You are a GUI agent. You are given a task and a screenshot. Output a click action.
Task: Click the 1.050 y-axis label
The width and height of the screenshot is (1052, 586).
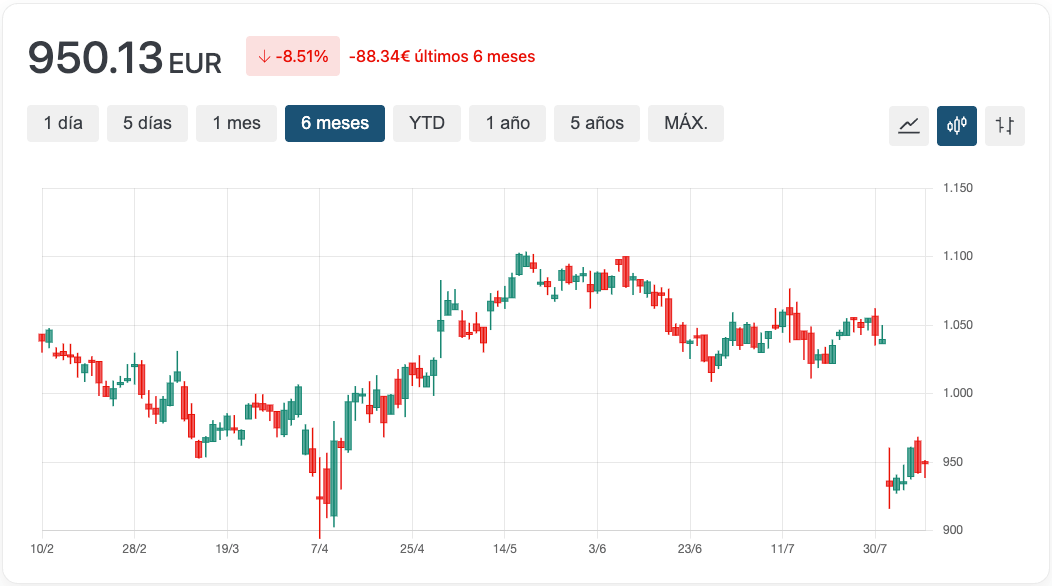pos(957,325)
